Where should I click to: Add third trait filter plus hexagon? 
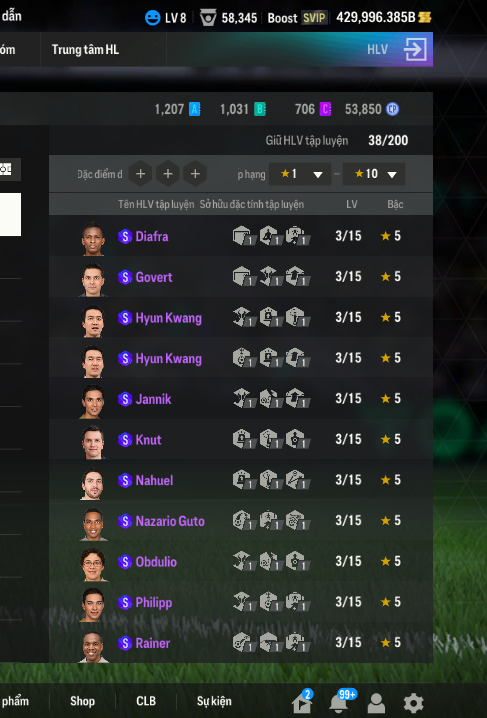[x=195, y=174]
